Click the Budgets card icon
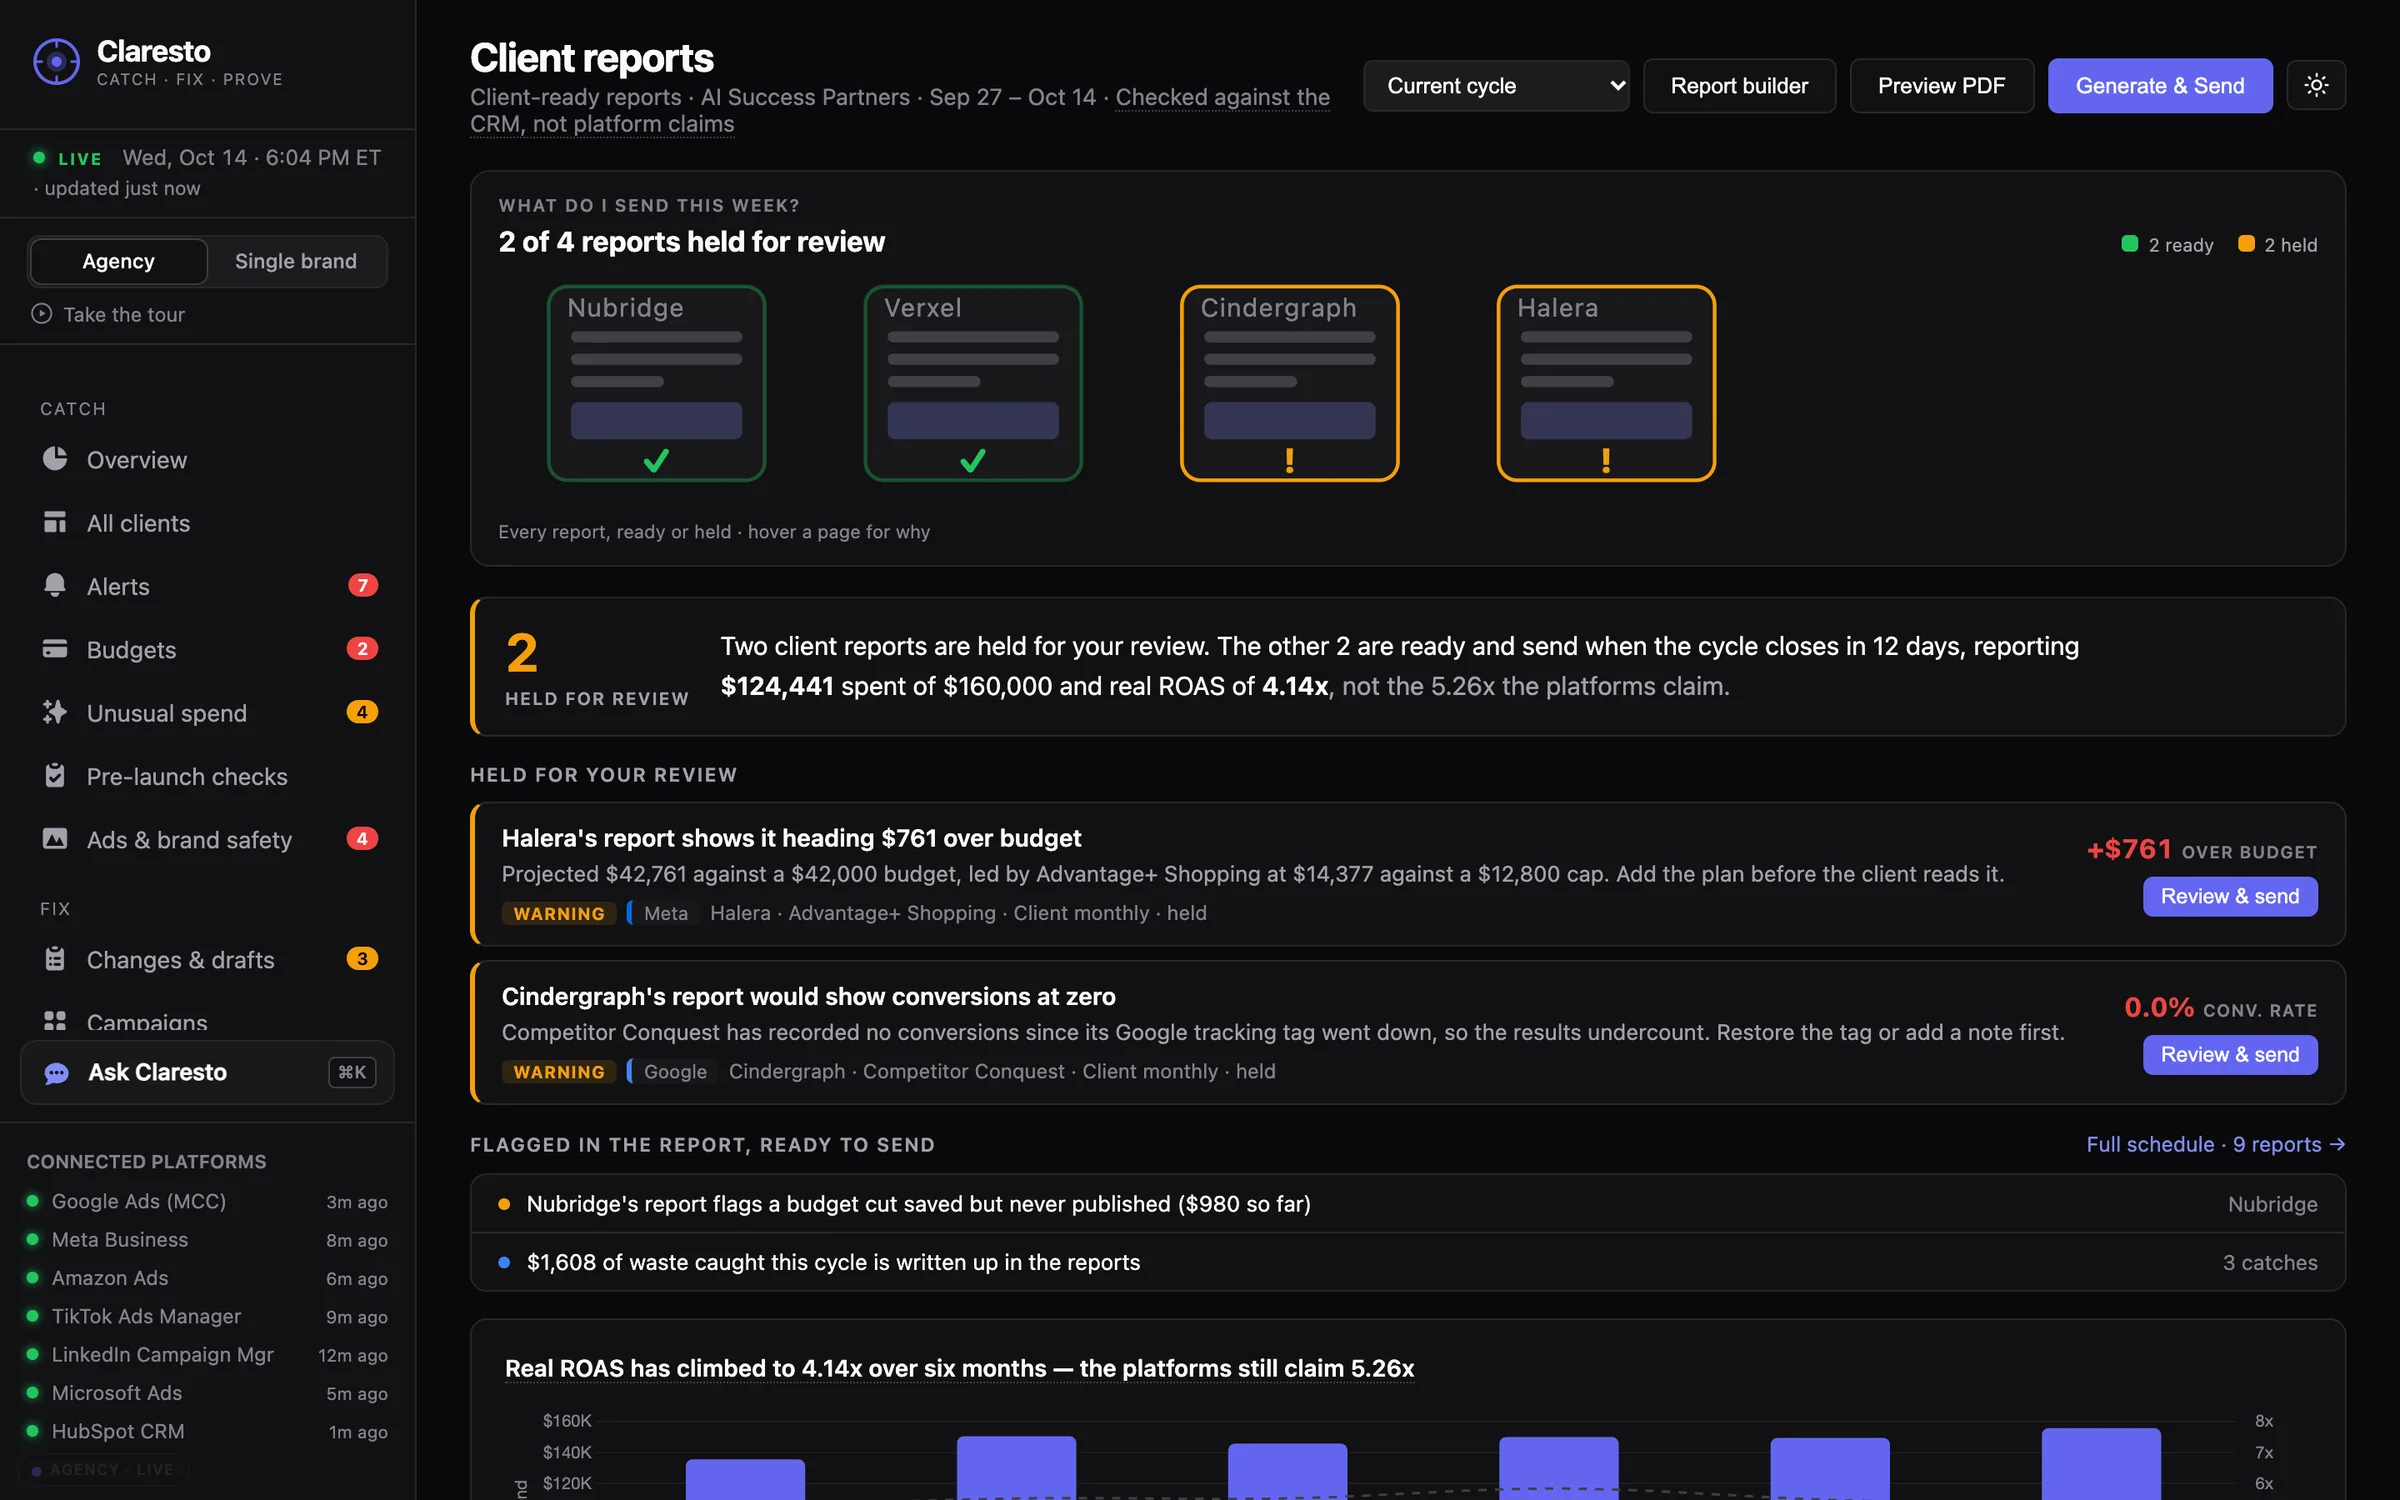 coord(55,649)
